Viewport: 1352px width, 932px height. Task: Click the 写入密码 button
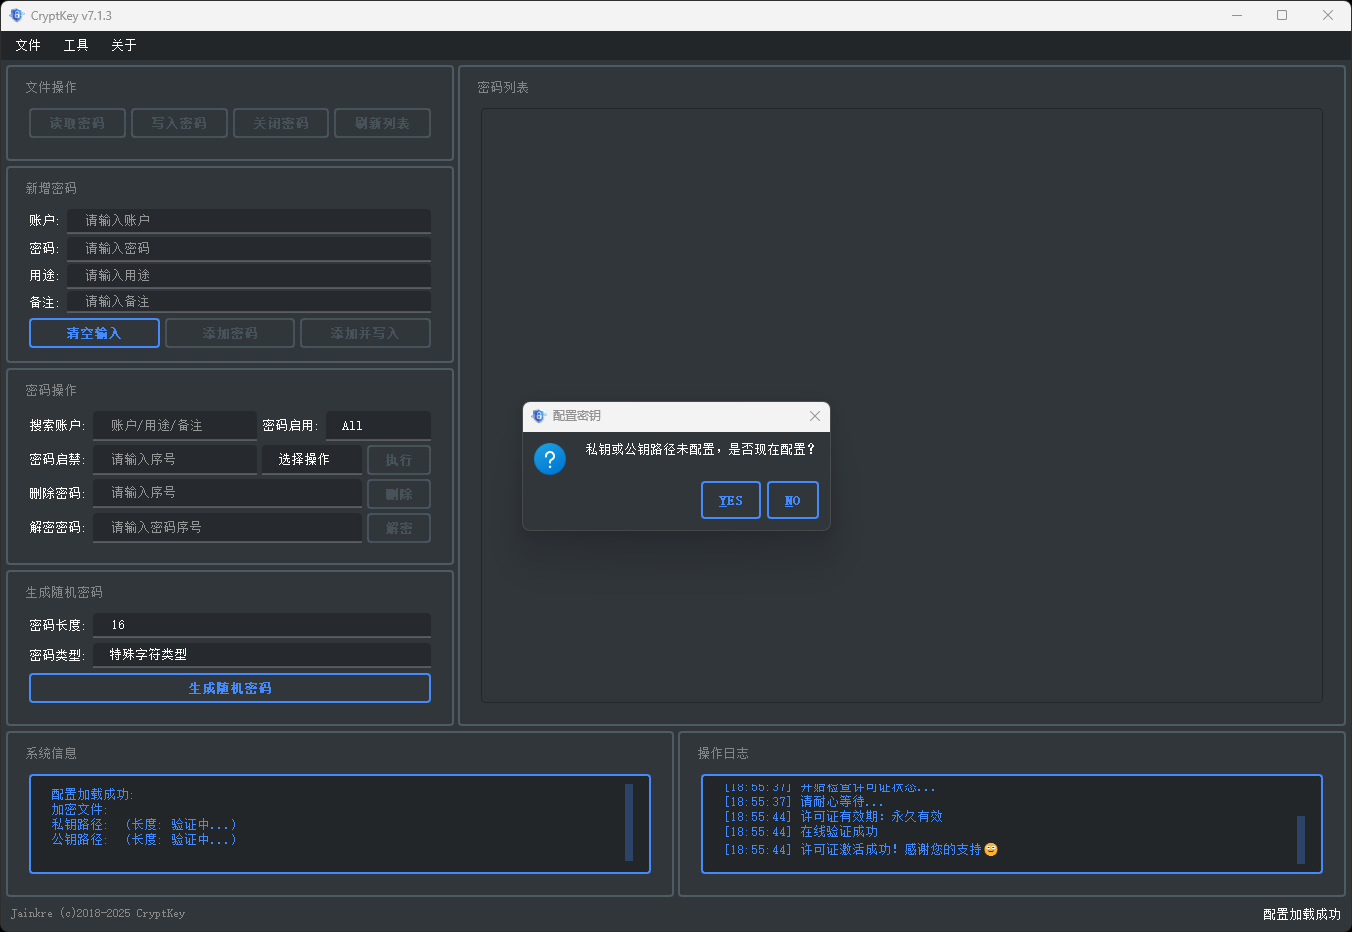[179, 123]
